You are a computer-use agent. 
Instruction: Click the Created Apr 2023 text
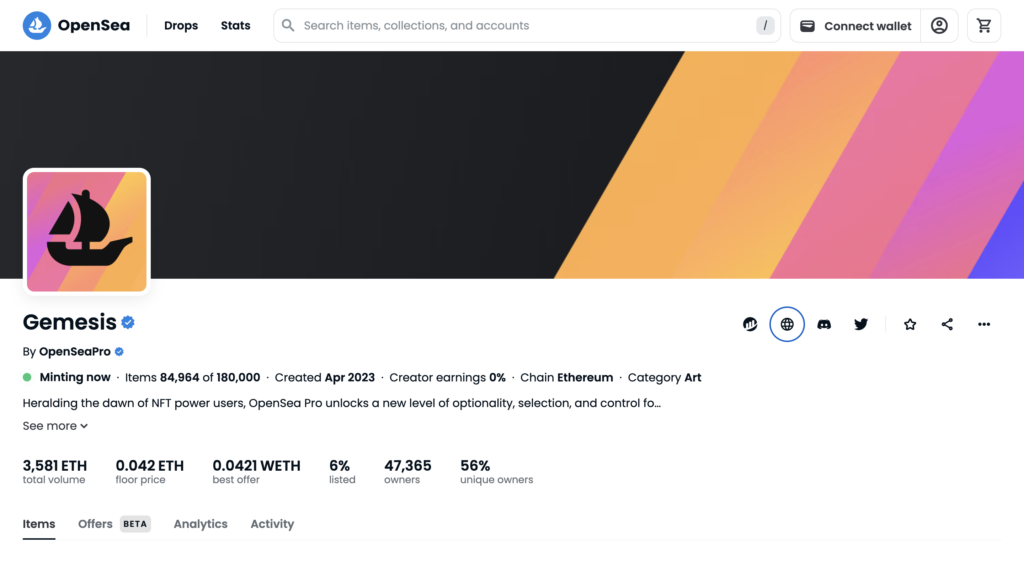coord(325,377)
